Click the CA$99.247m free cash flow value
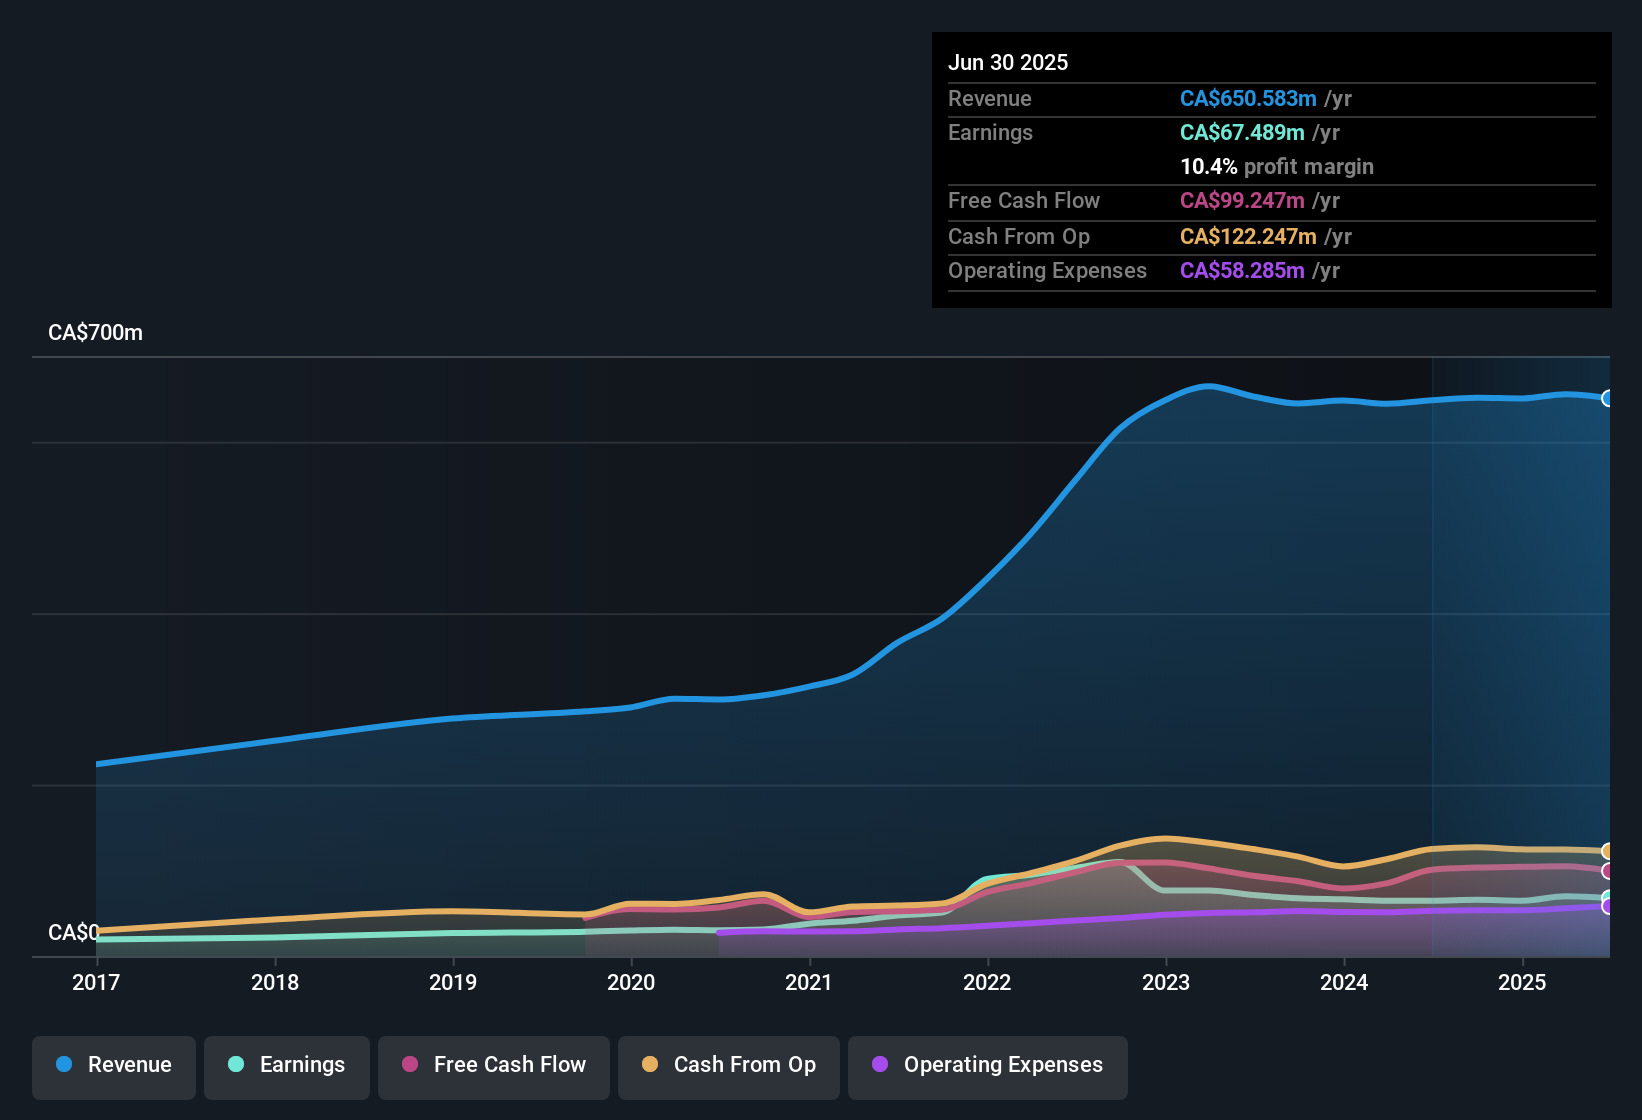The height and width of the screenshot is (1120, 1642). [x=1242, y=200]
